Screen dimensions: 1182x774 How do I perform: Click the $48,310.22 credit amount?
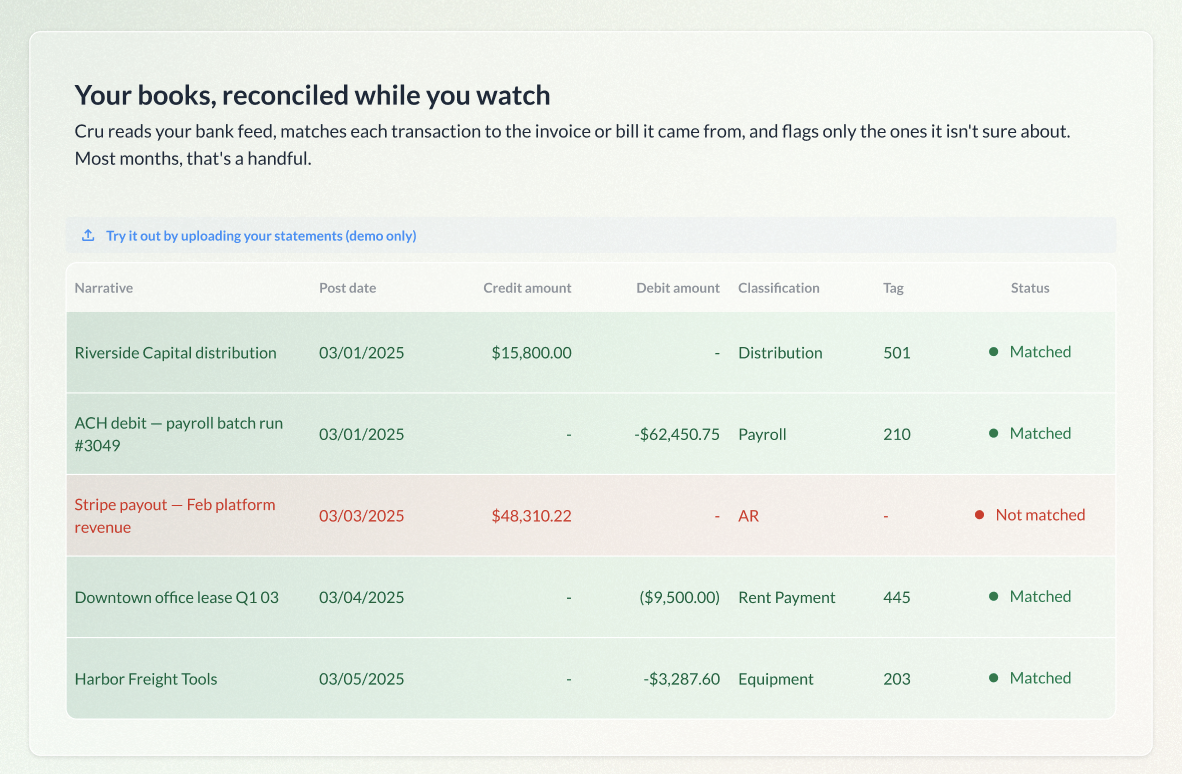point(531,515)
